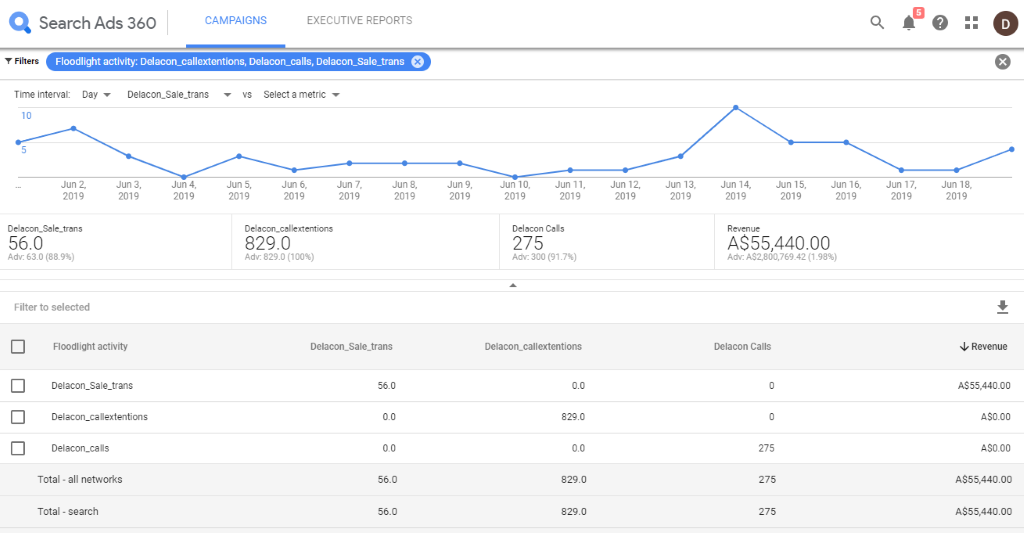Check the Delacon_Sale_trans row checkbox

[18, 385]
